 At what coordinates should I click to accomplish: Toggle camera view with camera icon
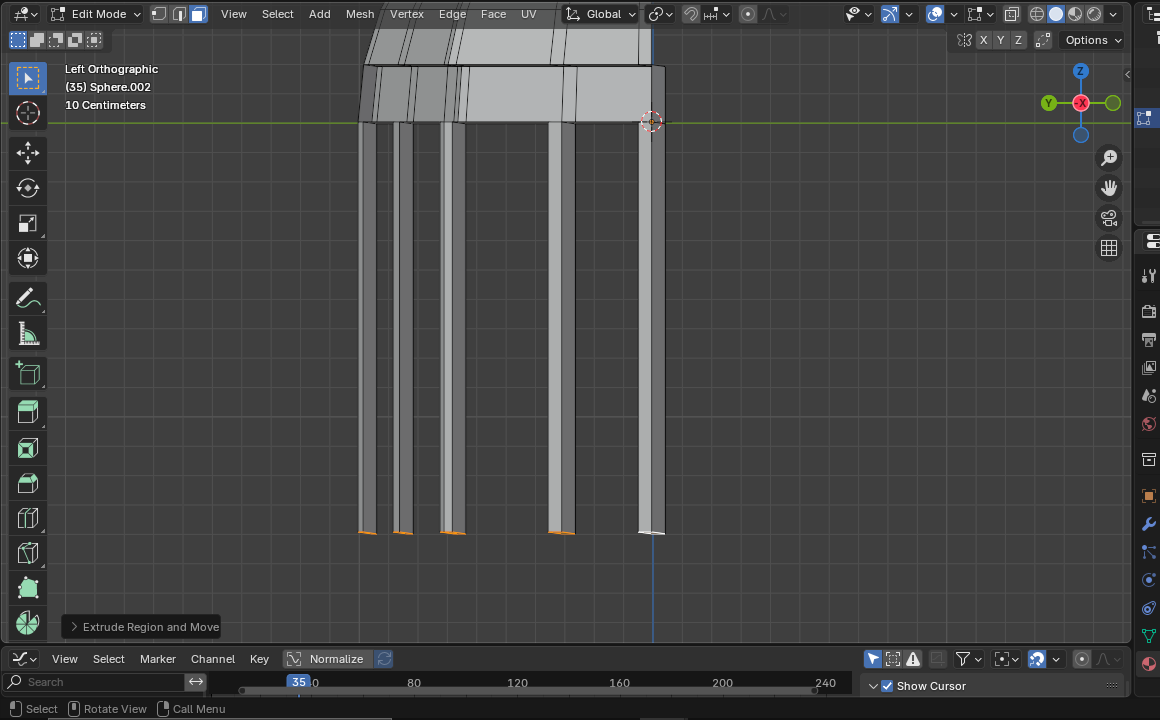[1108, 218]
